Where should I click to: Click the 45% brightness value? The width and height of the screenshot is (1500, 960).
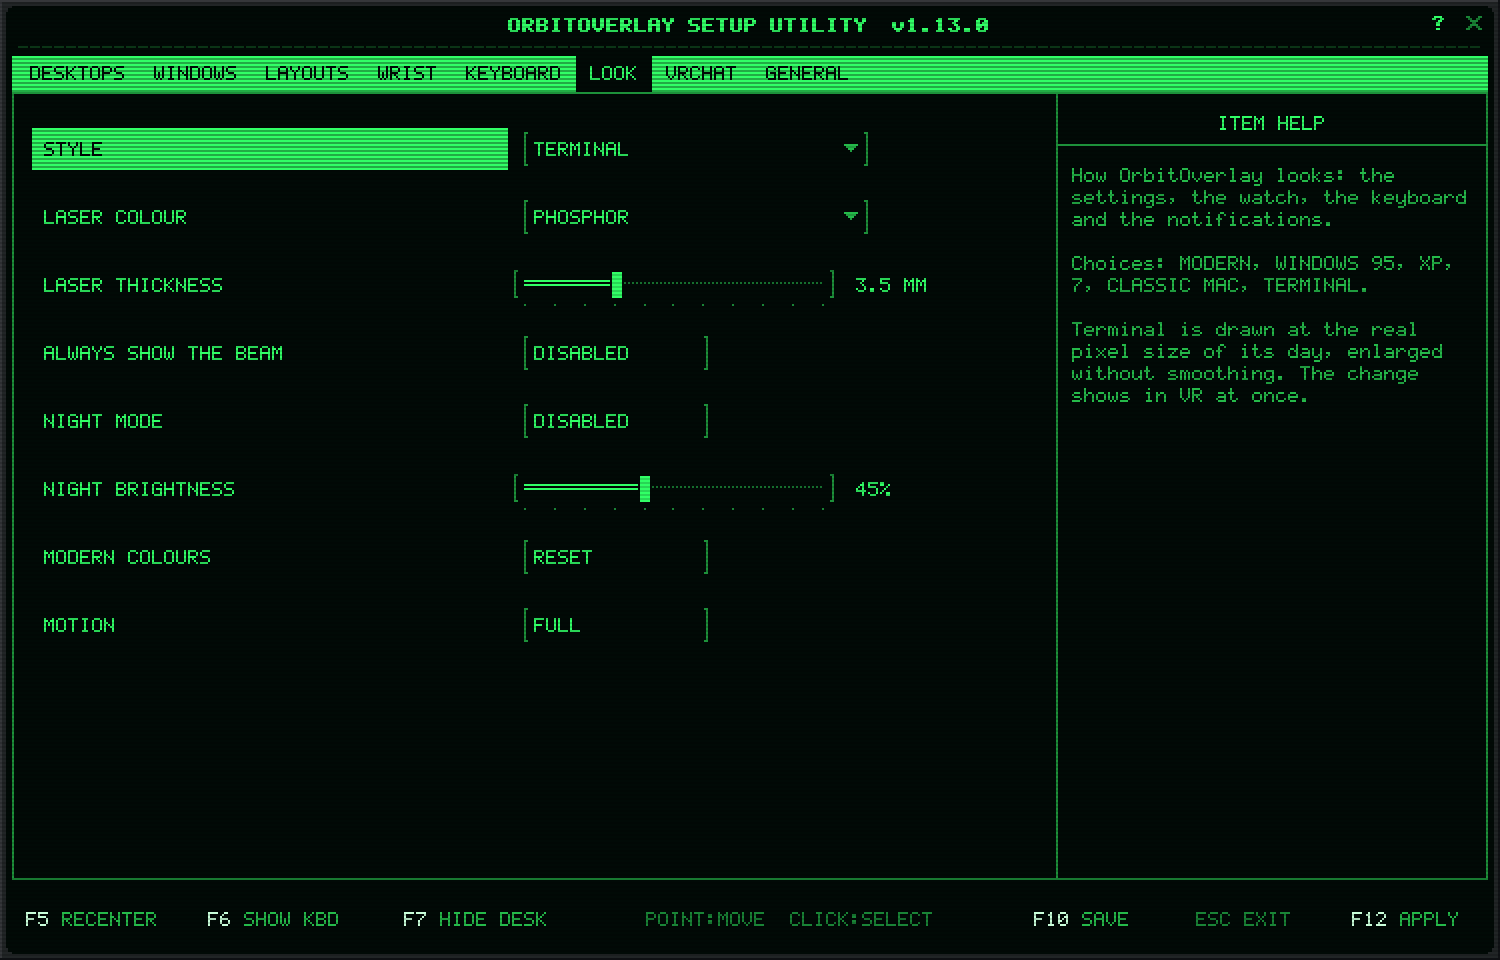click(x=873, y=489)
